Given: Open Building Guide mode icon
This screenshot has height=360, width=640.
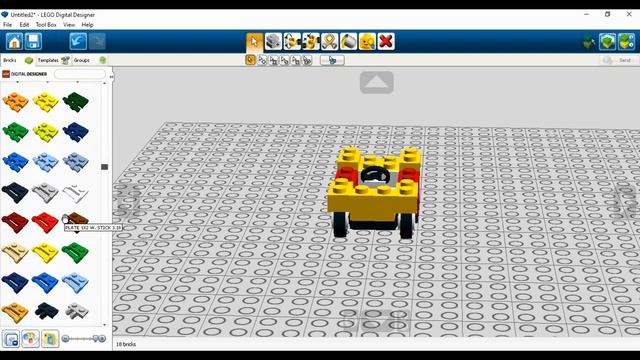Looking at the screenshot, I should point(626,42).
